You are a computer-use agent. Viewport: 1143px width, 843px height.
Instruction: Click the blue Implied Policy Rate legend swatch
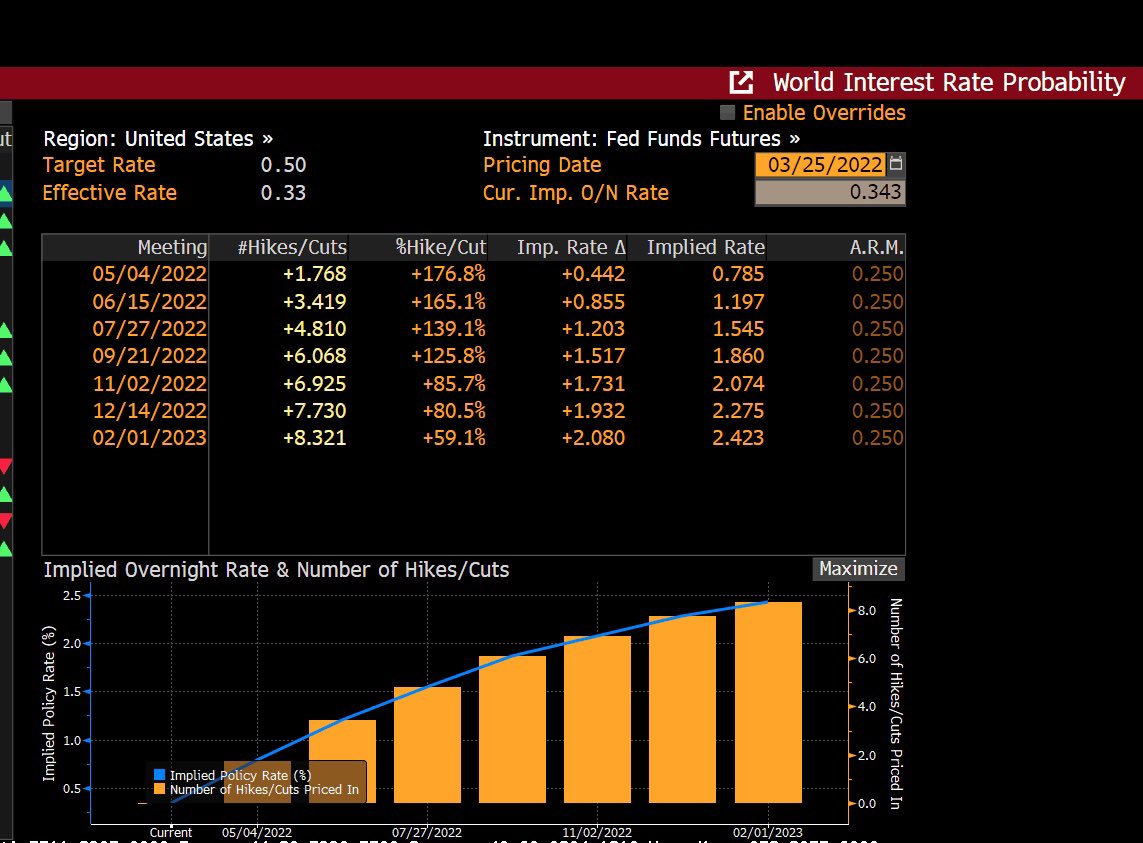pos(160,775)
